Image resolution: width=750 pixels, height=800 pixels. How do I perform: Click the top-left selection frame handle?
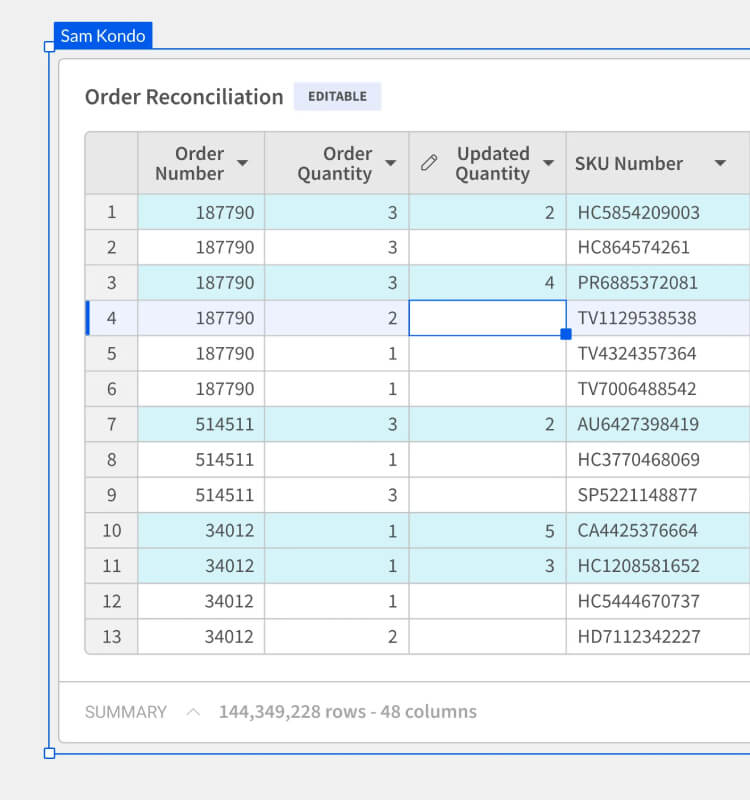pyautogui.click(x=49, y=47)
